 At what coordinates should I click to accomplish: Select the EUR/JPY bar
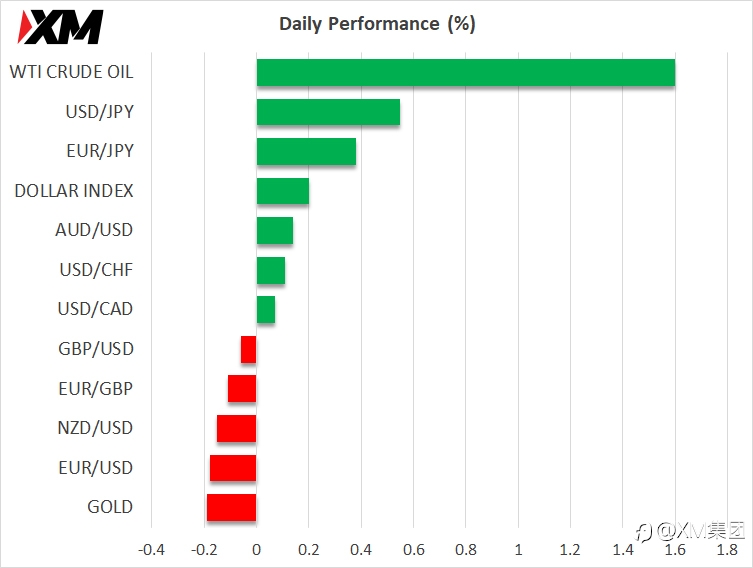point(306,151)
